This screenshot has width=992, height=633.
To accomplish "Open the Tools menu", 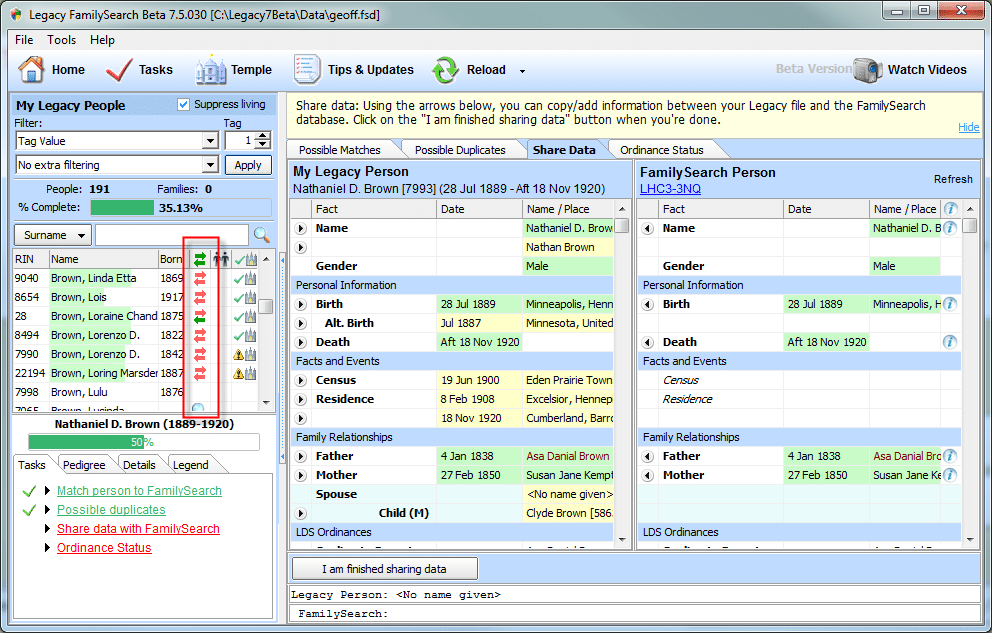I will click(x=61, y=40).
